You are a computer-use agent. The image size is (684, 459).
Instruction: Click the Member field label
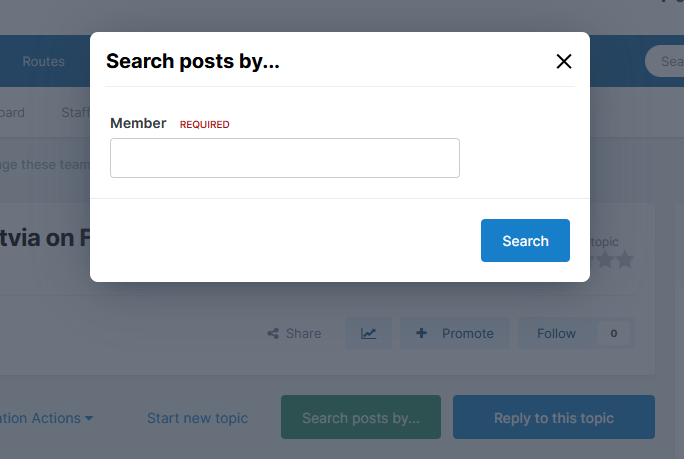pyautogui.click(x=138, y=123)
